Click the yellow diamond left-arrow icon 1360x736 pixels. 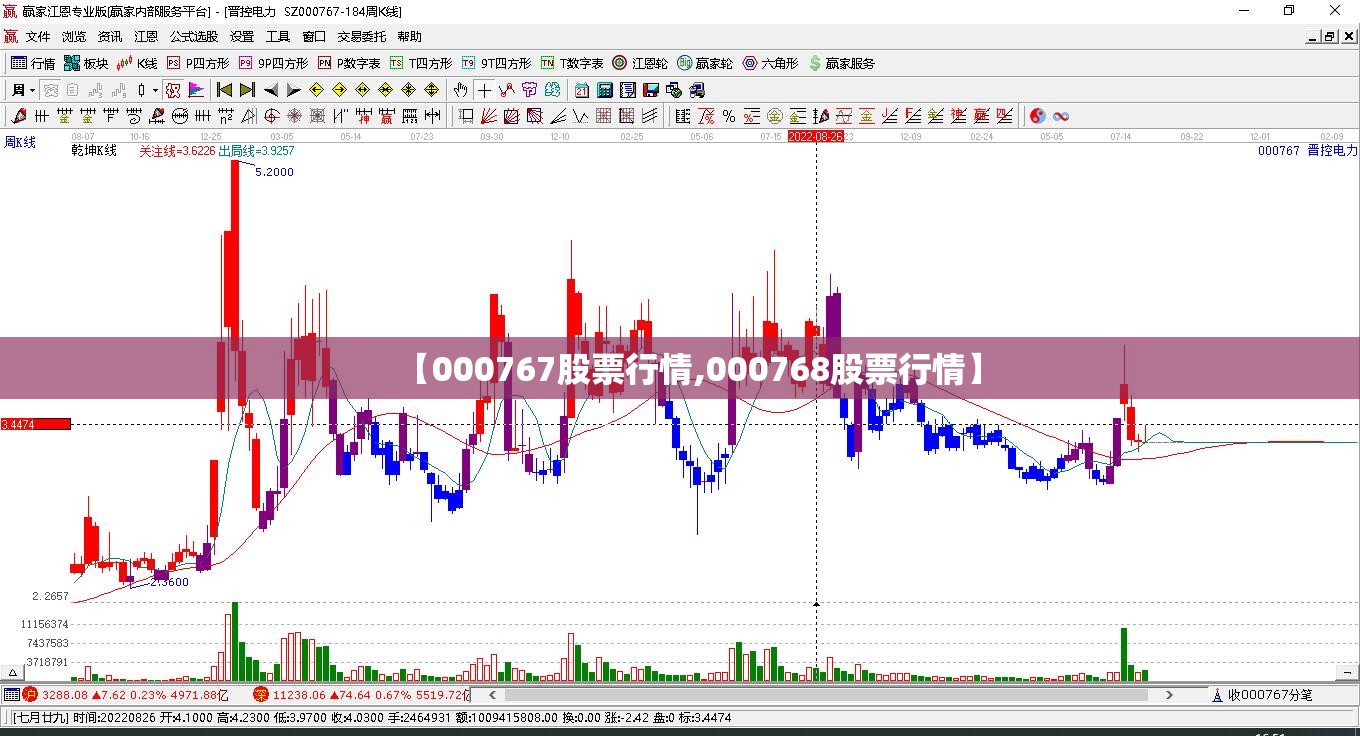tap(316, 90)
